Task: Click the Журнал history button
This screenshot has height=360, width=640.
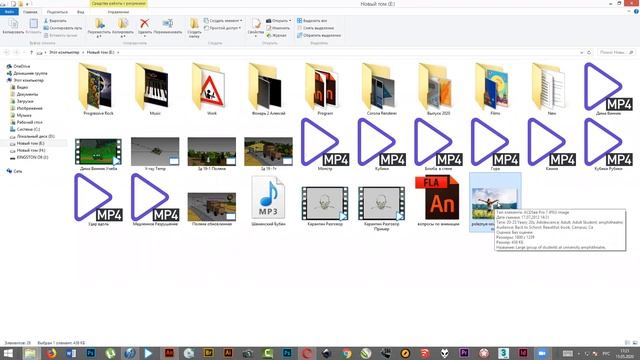Action: point(277,35)
